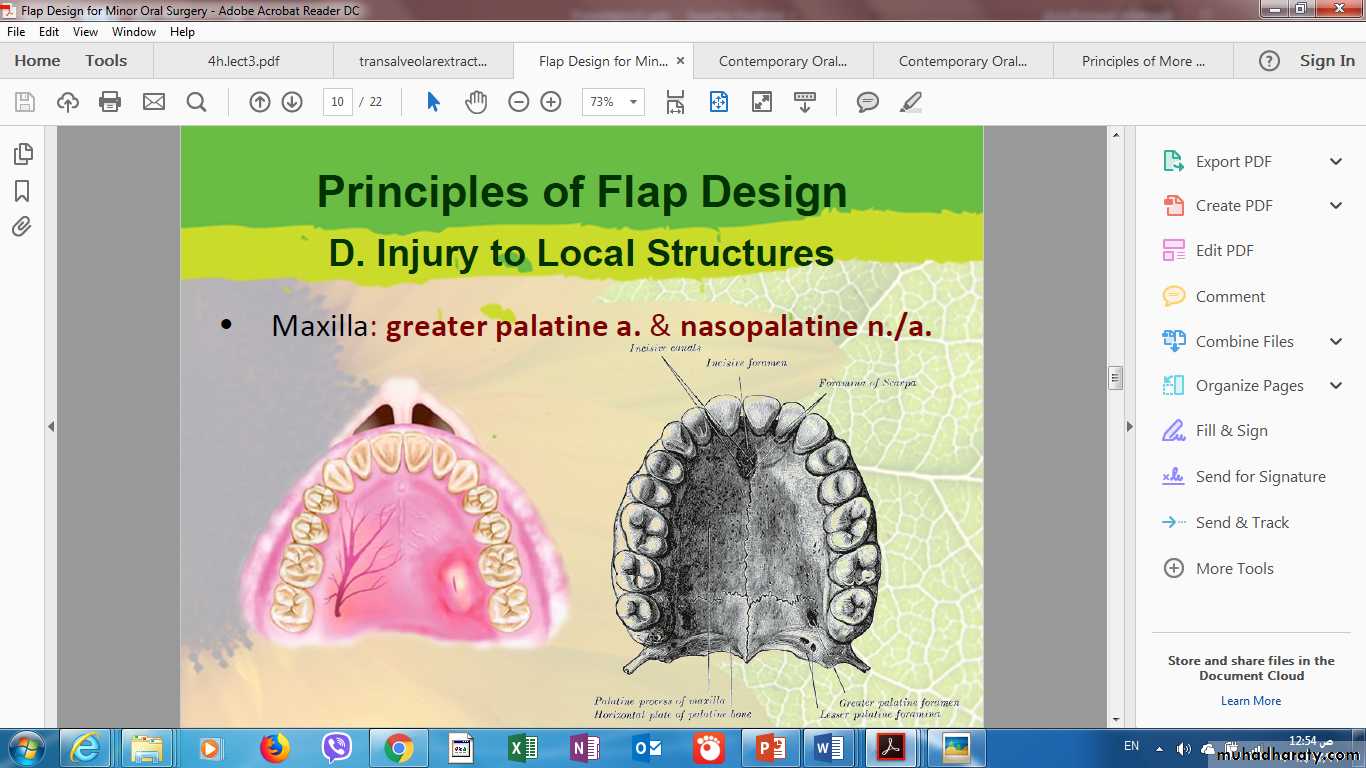
Task: Click the zoom out minus icon
Action: pos(518,102)
